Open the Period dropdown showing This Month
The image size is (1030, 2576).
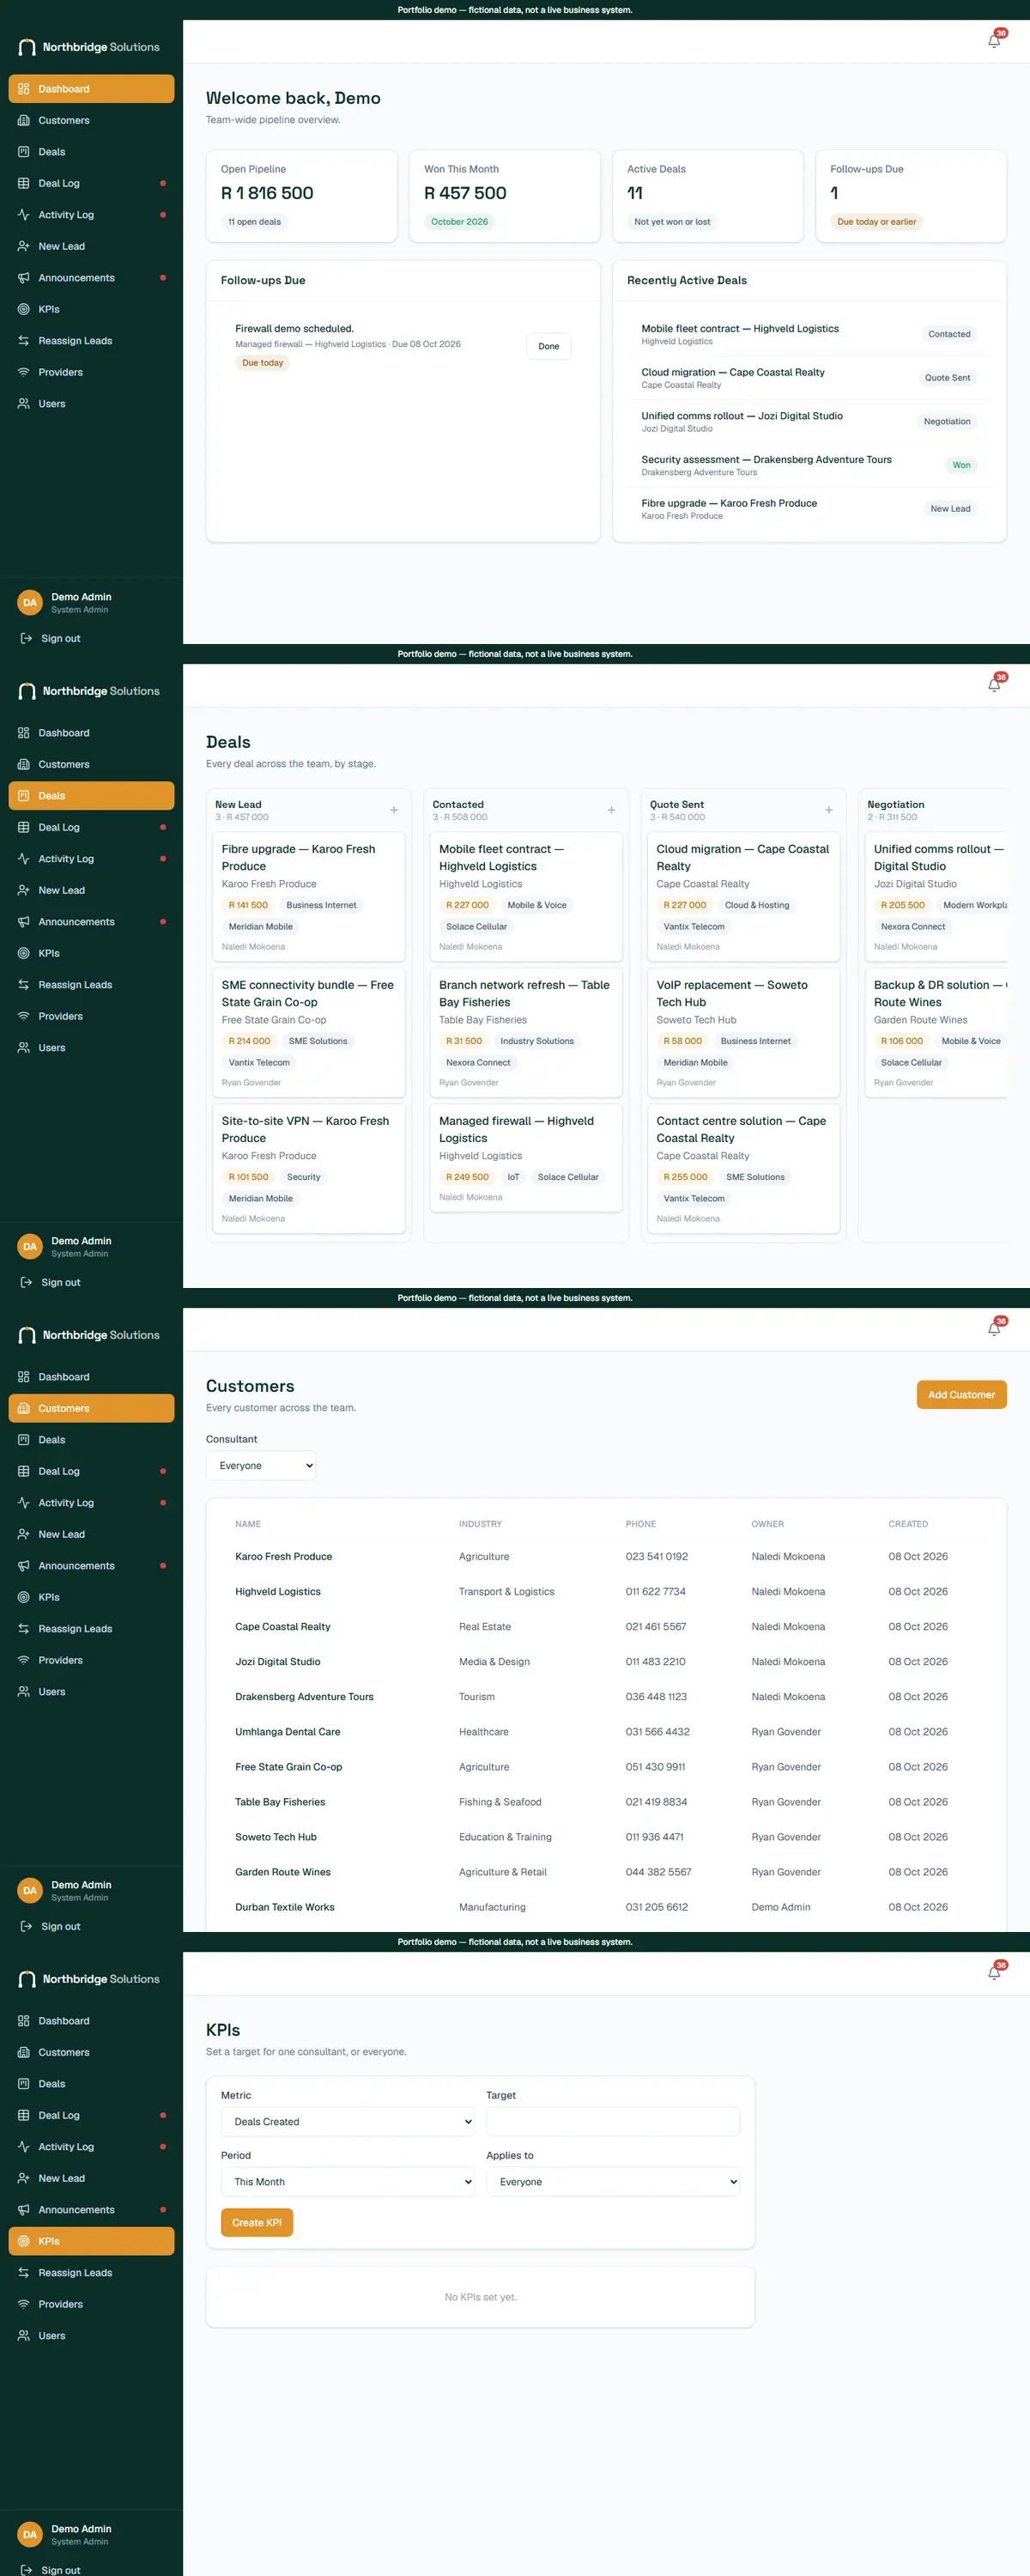point(348,2181)
